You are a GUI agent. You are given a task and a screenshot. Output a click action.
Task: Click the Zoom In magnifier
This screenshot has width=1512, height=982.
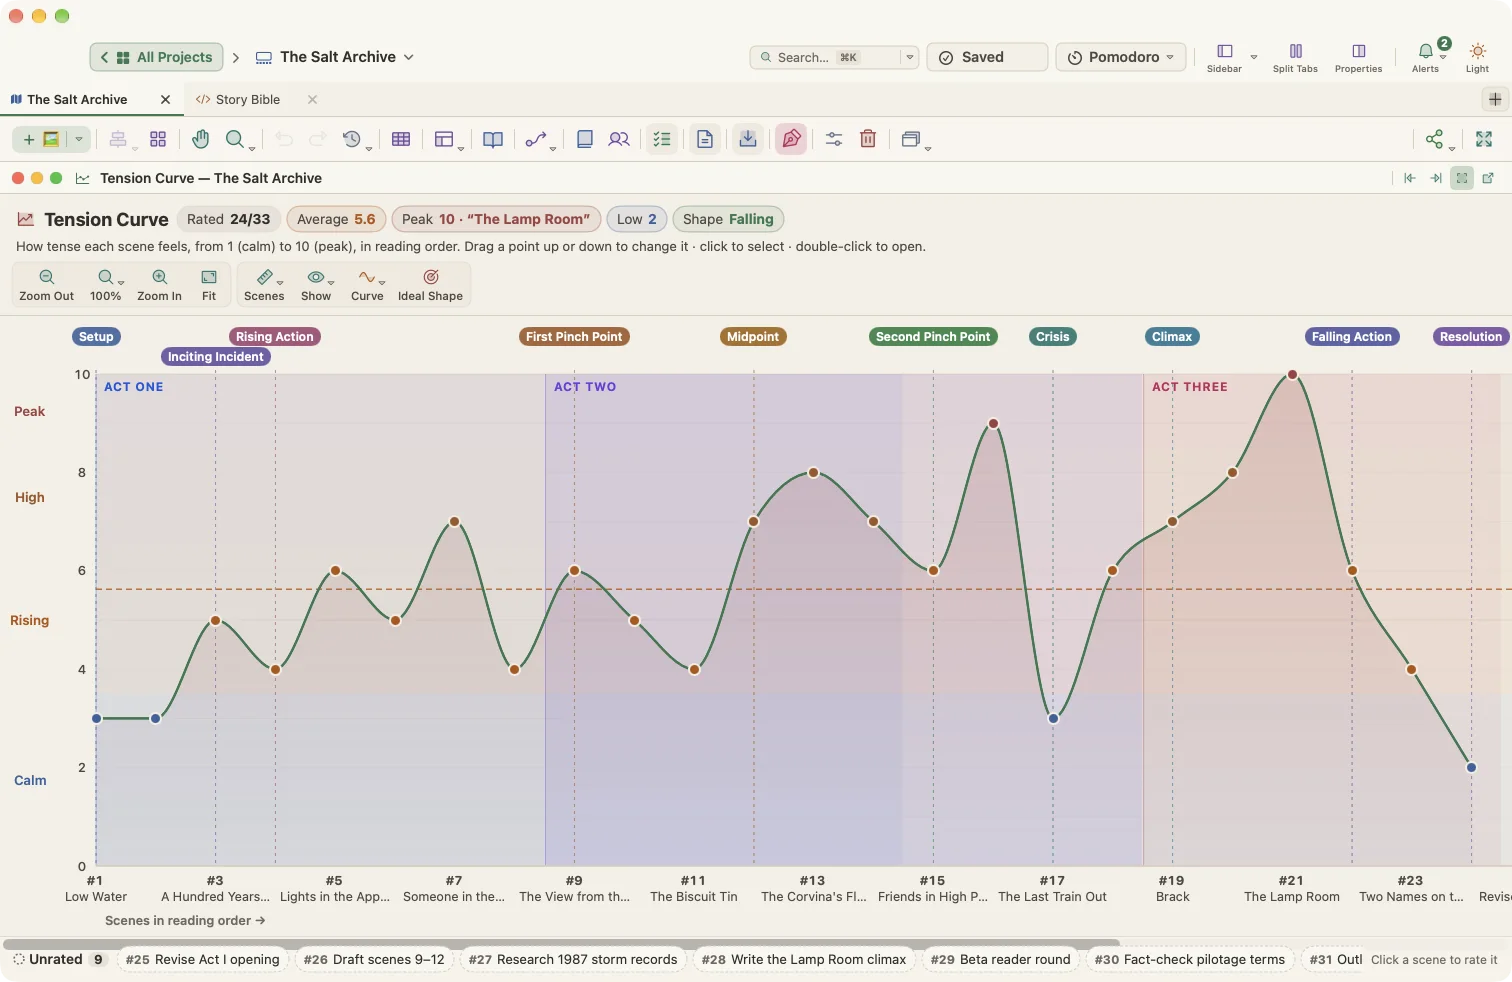point(159,285)
